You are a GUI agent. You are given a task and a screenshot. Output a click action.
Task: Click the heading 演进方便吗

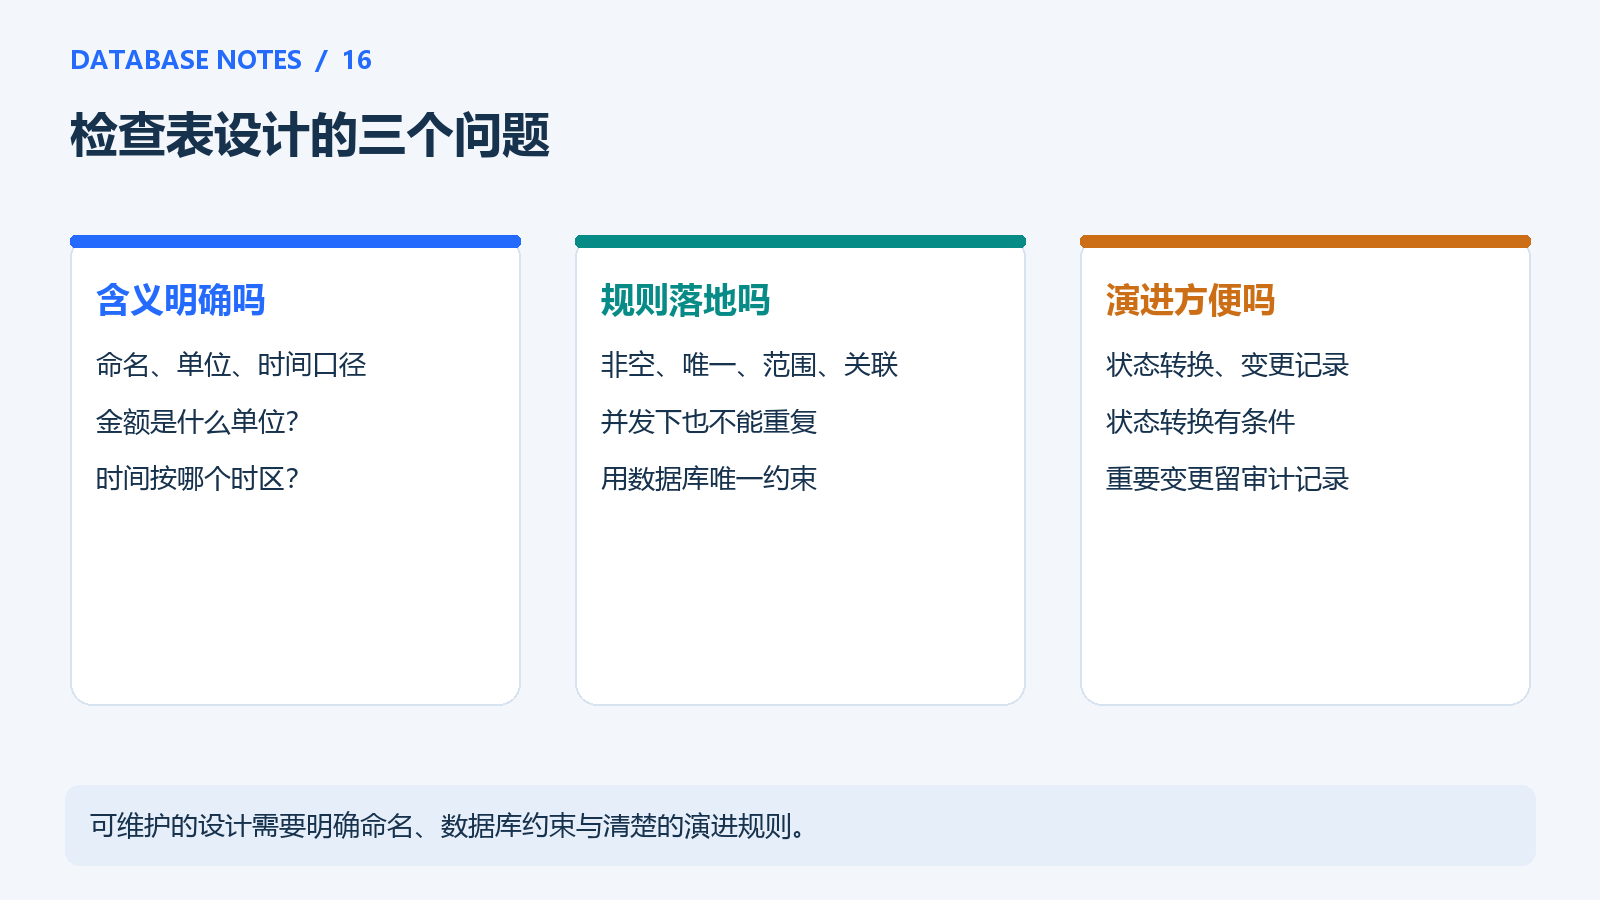pyautogui.click(x=1191, y=300)
